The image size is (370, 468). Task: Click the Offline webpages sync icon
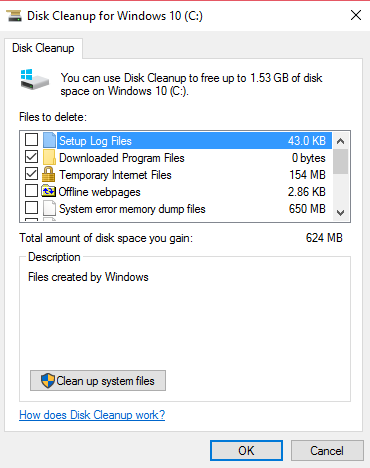click(x=49, y=191)
